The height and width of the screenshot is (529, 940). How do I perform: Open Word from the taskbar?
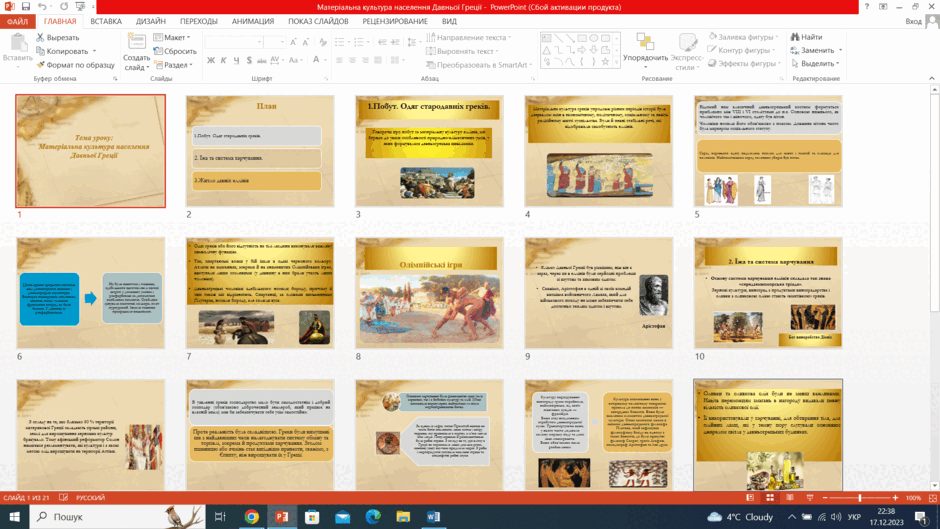(x=433, y=516)
